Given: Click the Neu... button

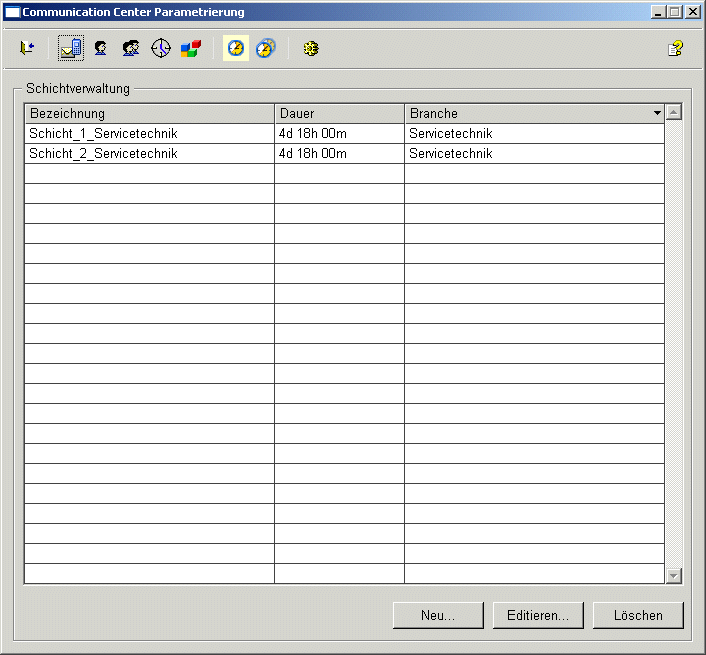Looking at the screenshot, I should pos(438,616).
